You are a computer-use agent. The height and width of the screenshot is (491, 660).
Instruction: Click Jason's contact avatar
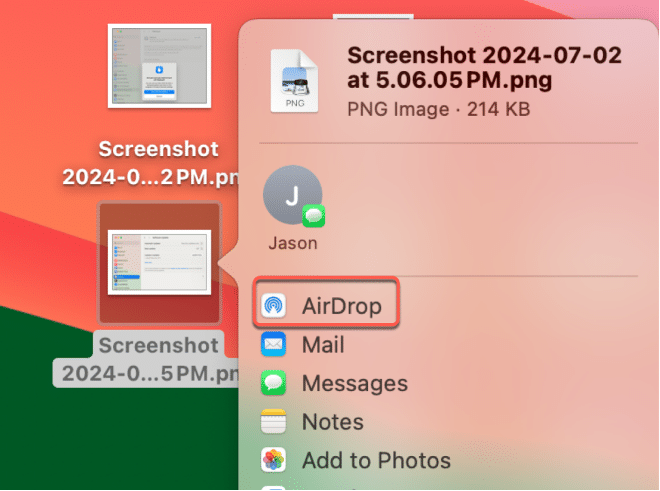click(293, 195)
